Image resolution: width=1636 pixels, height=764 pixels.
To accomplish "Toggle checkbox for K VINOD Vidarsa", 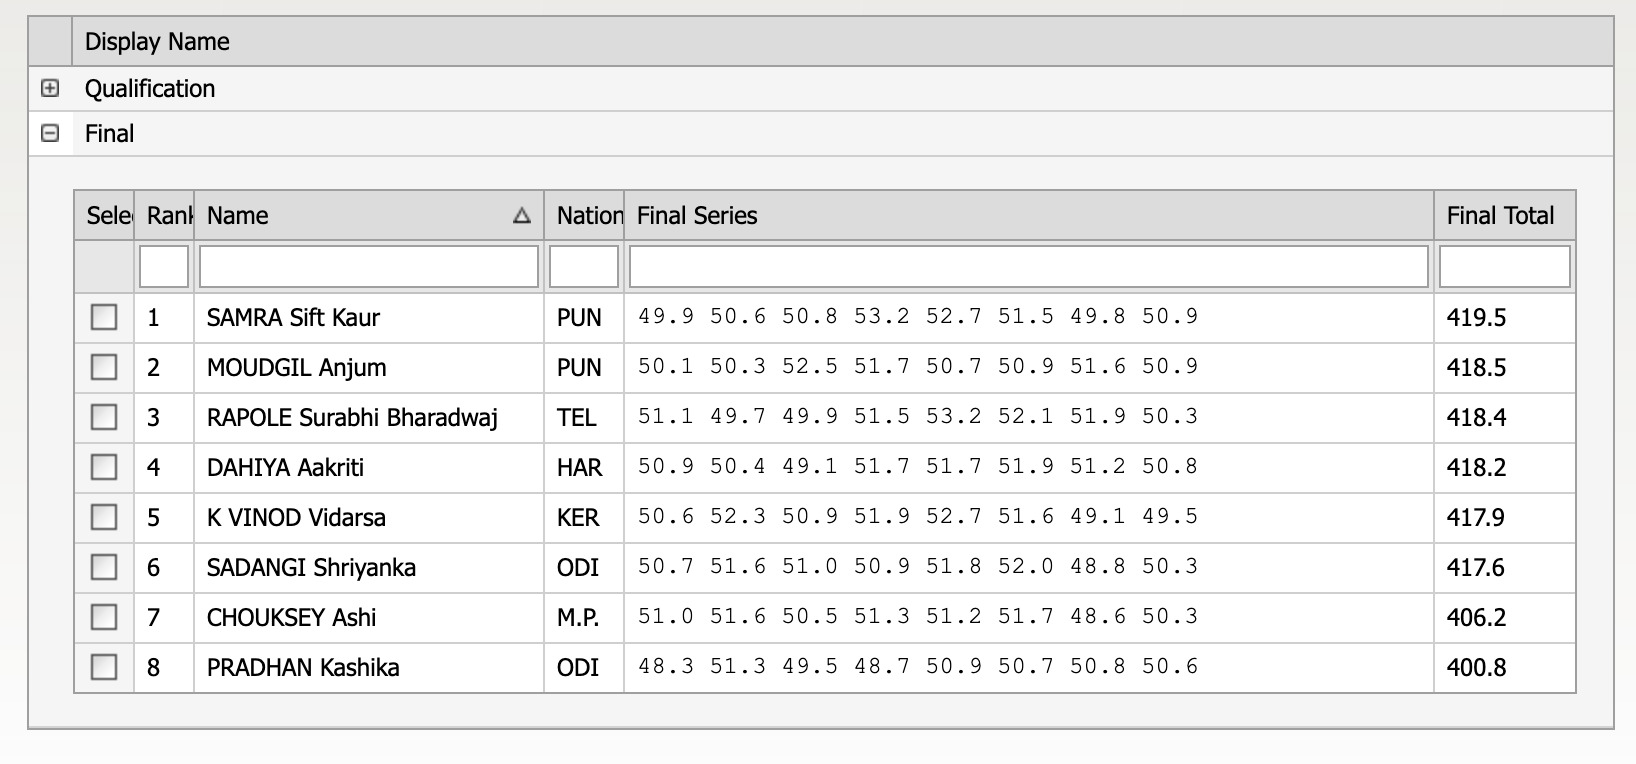I will click(x=104, y=517).
